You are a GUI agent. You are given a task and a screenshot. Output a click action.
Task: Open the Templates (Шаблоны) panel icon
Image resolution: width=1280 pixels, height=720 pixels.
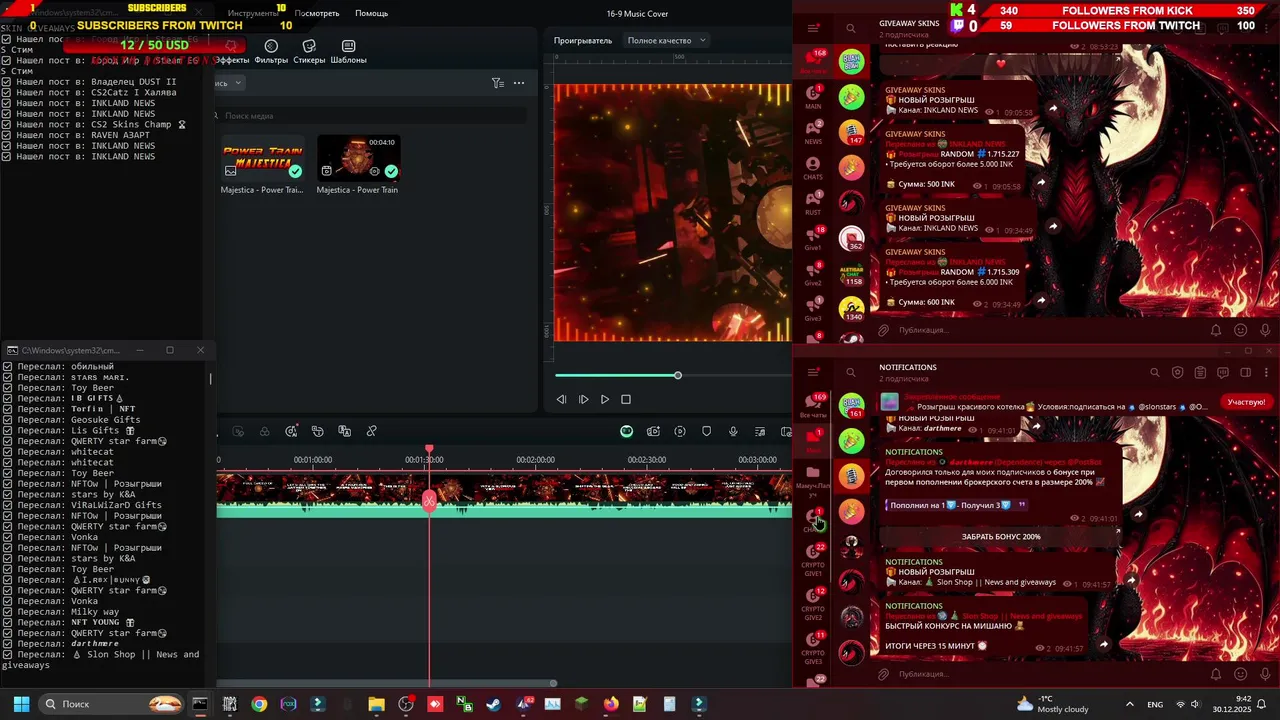click(x=348, y=46)
